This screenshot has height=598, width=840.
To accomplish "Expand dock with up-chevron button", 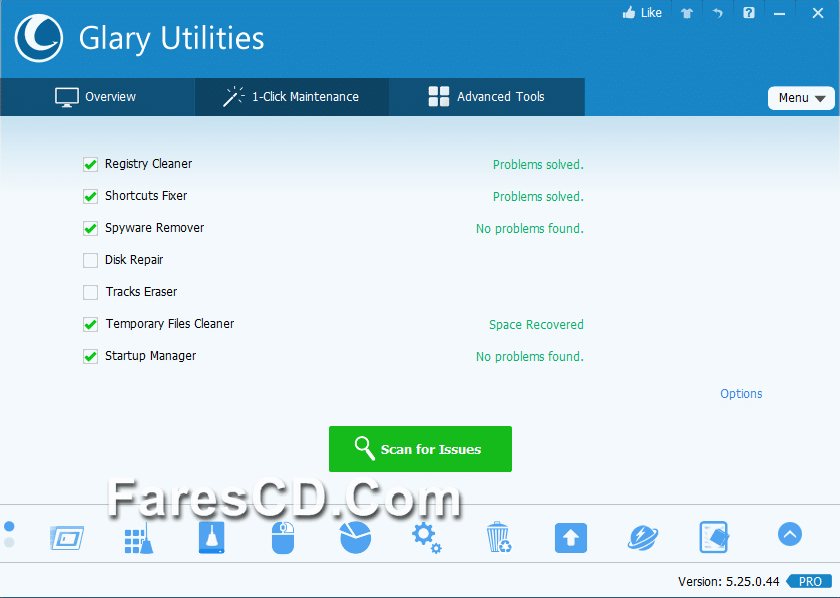I will click(x=790, y=534).
